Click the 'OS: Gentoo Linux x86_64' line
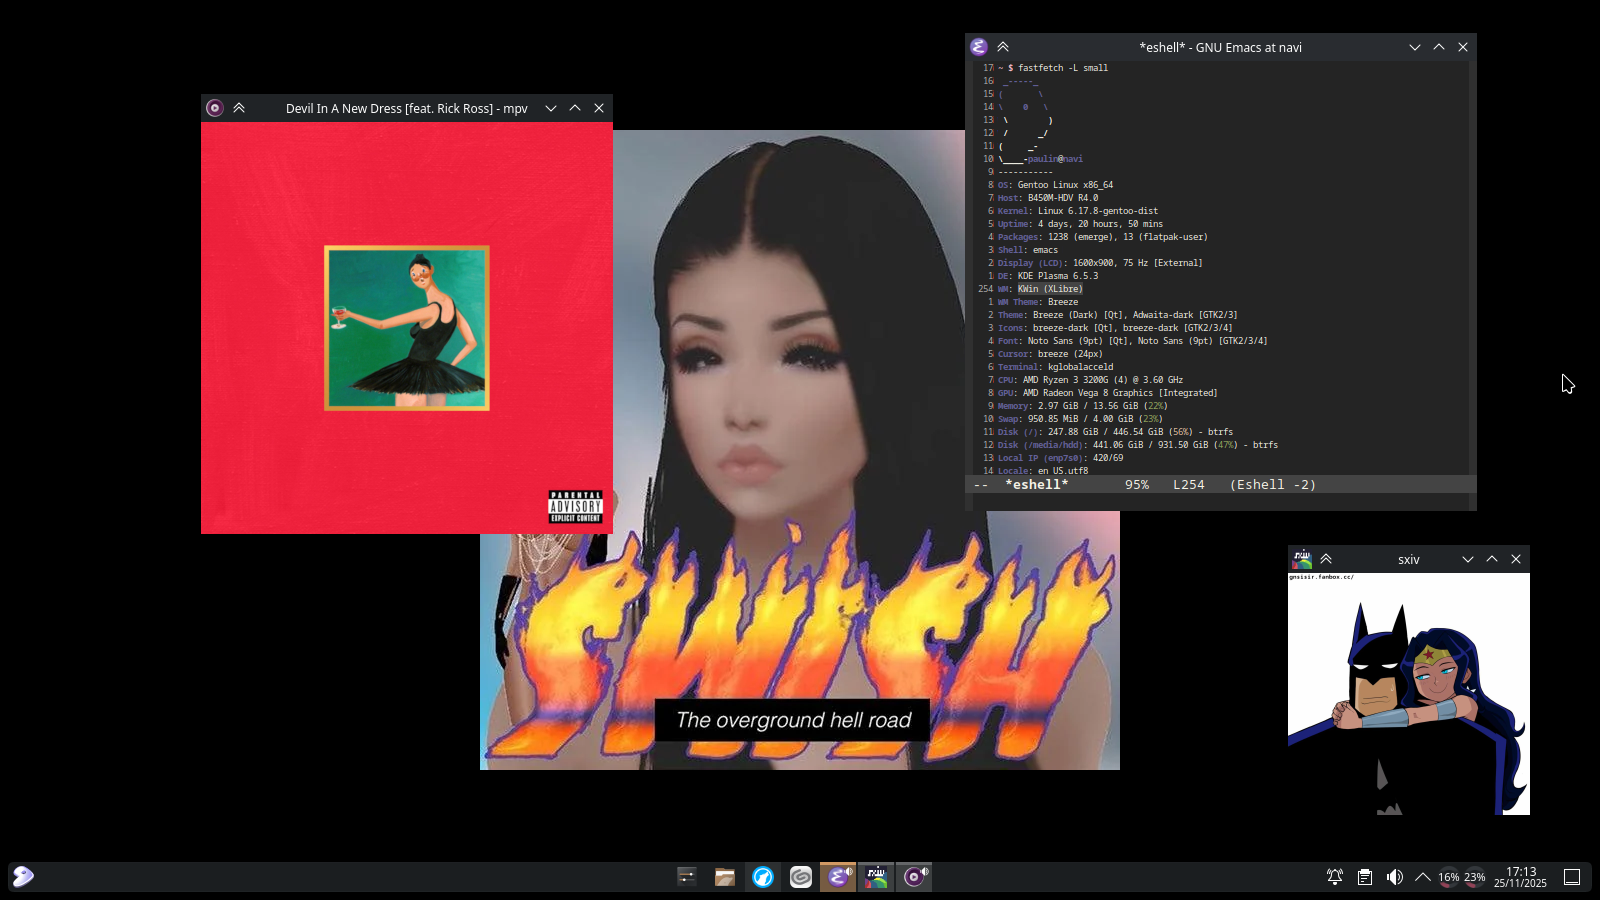The width and height of the screenshot is (1600, 900). coord(1055,185)
